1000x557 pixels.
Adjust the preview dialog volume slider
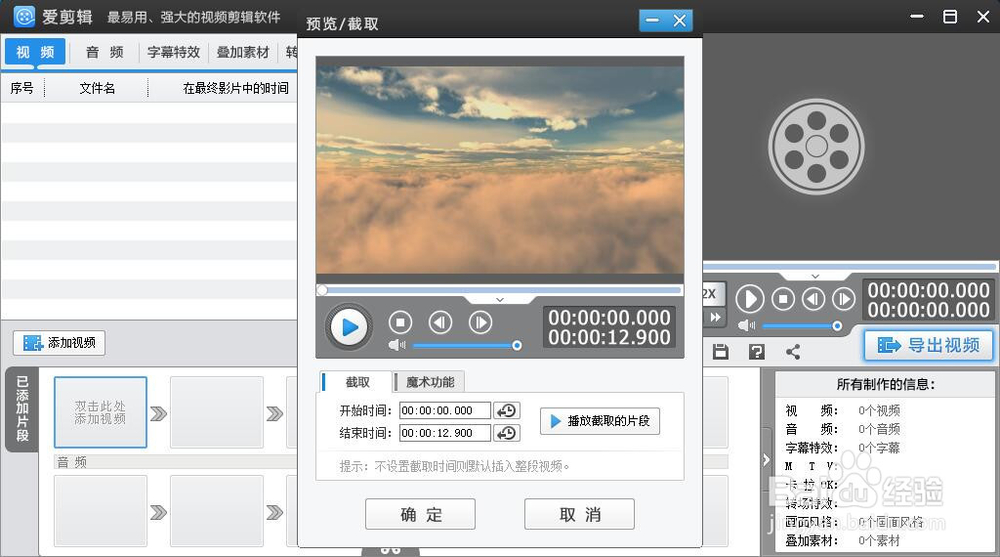coord(467,345)
